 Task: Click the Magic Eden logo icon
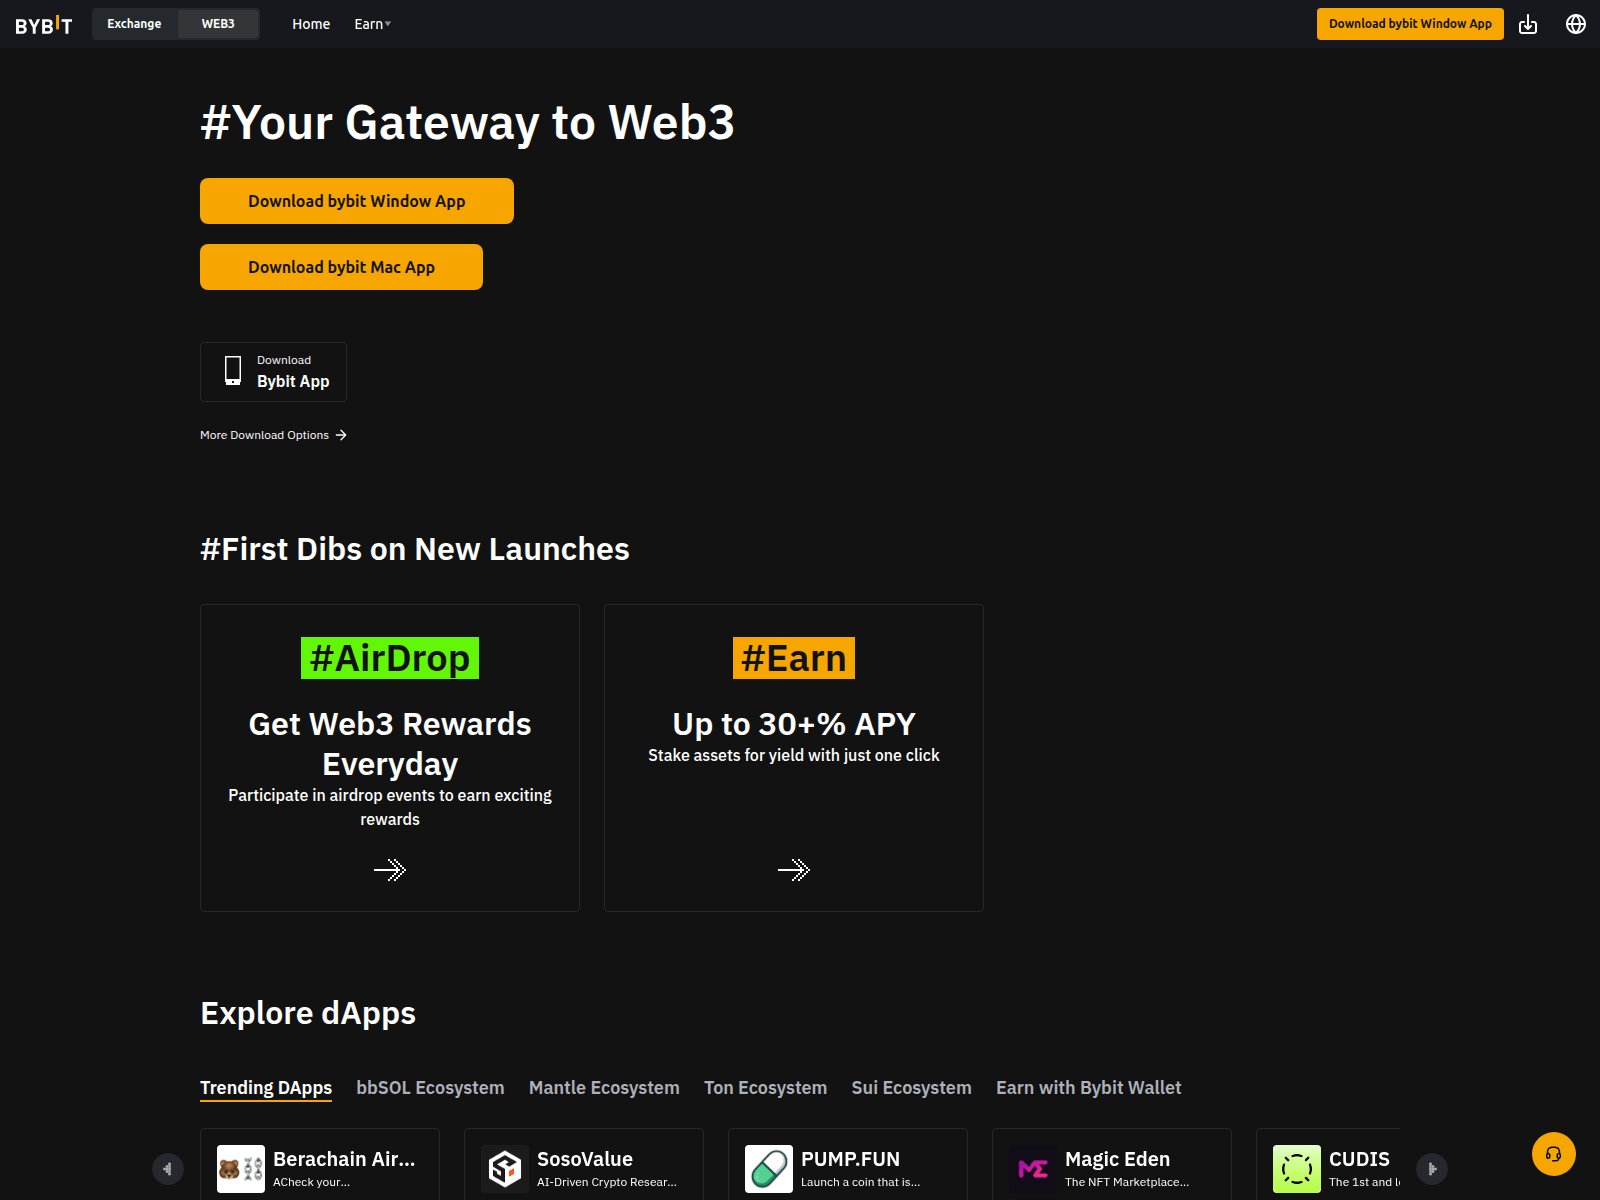click(1032, 1168)
